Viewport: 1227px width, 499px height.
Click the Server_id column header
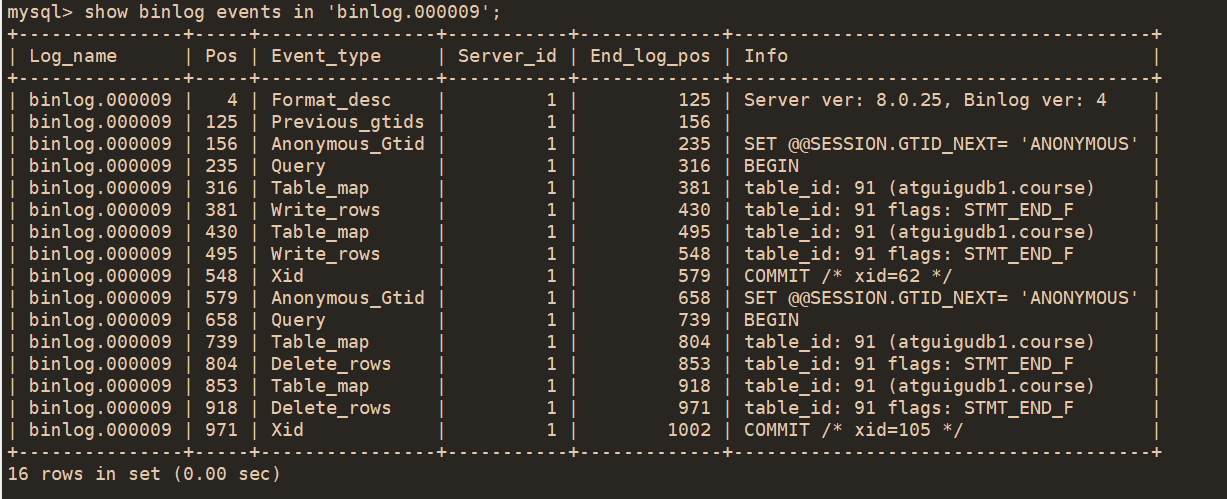pos(507,56)
